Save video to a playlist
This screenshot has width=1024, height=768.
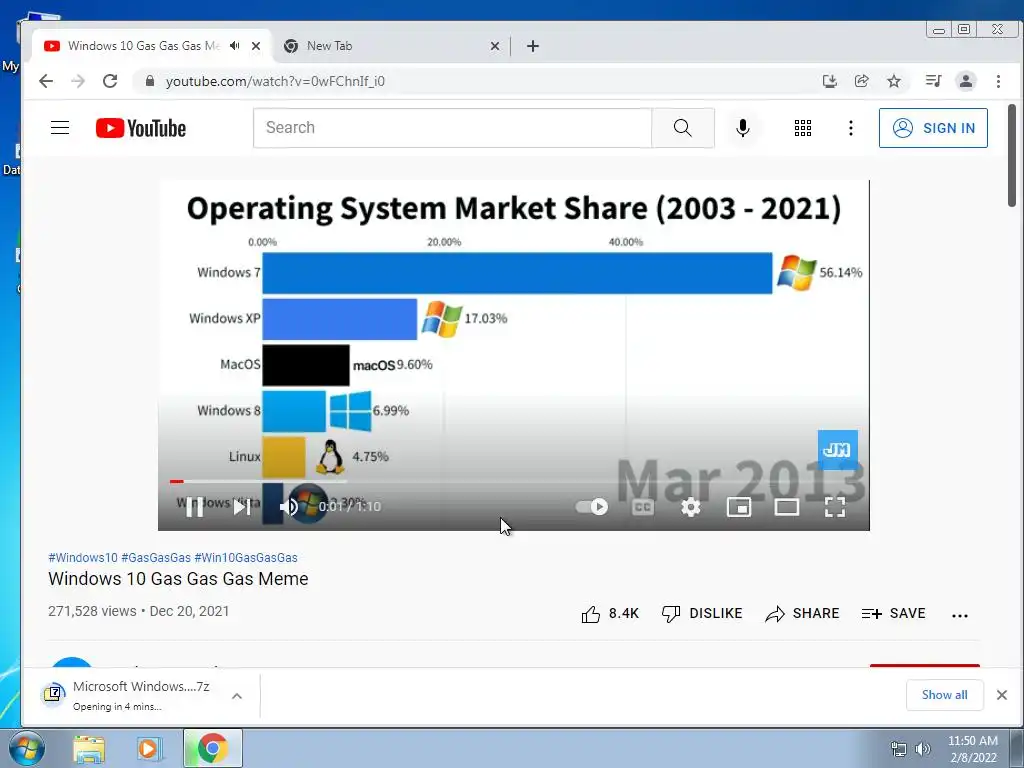coord(893,614)
